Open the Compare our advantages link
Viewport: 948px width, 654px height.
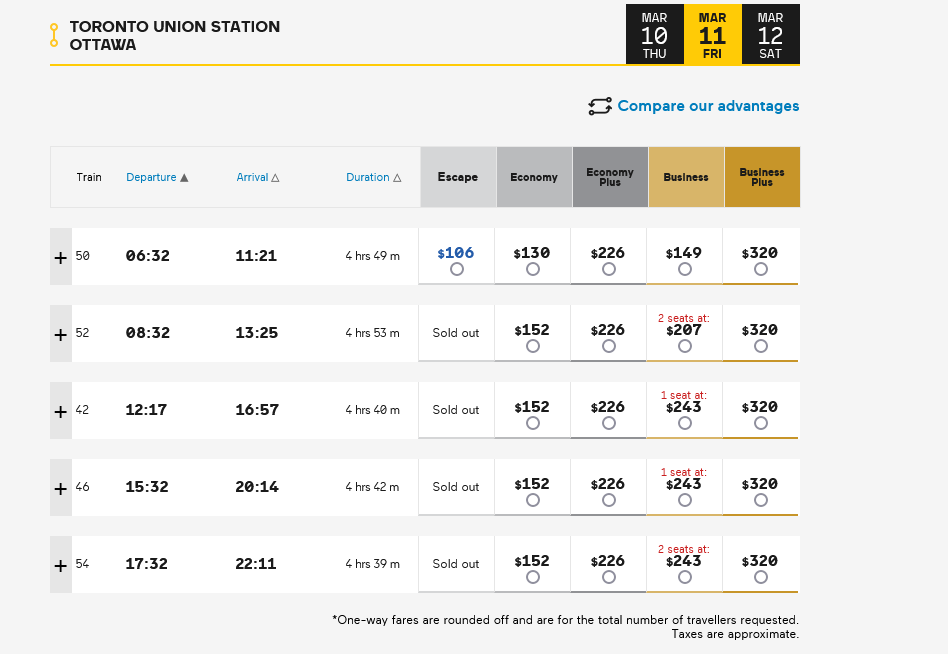pos(708,106)
